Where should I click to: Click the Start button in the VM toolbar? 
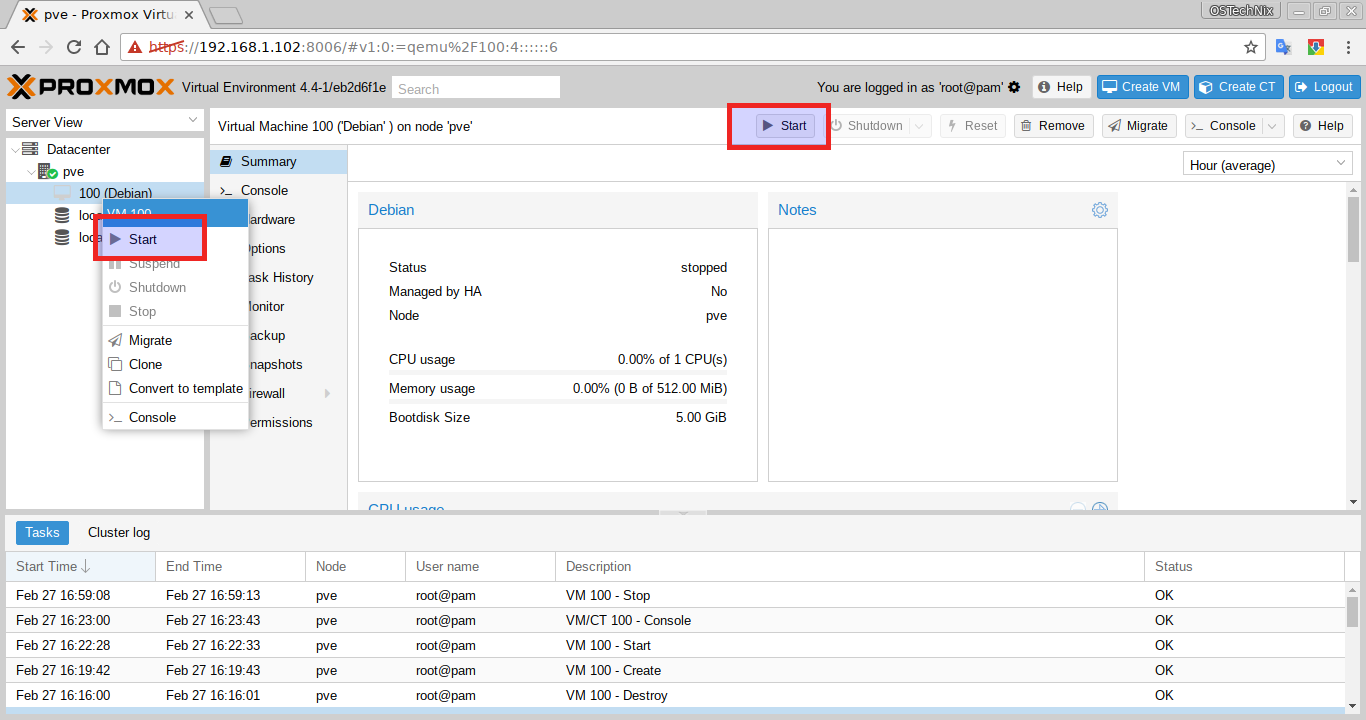point(784,126)
